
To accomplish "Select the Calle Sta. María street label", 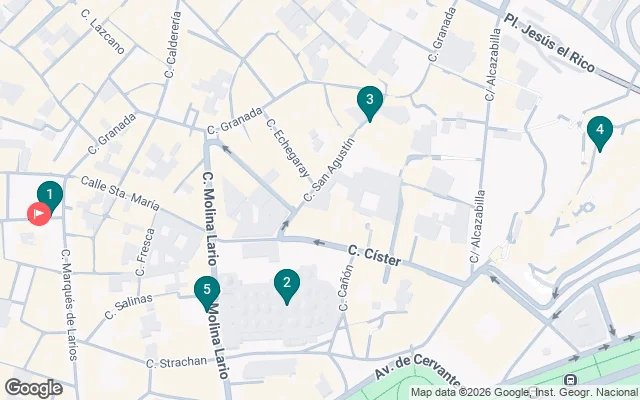I will tap(120, 193).
